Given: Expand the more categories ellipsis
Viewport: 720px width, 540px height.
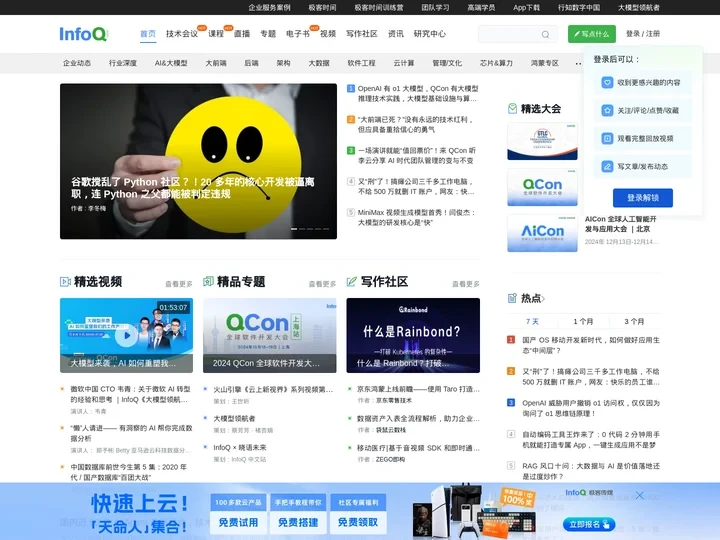Looking at the screenshot, I should pyautogui.click(x=578, y=63).
